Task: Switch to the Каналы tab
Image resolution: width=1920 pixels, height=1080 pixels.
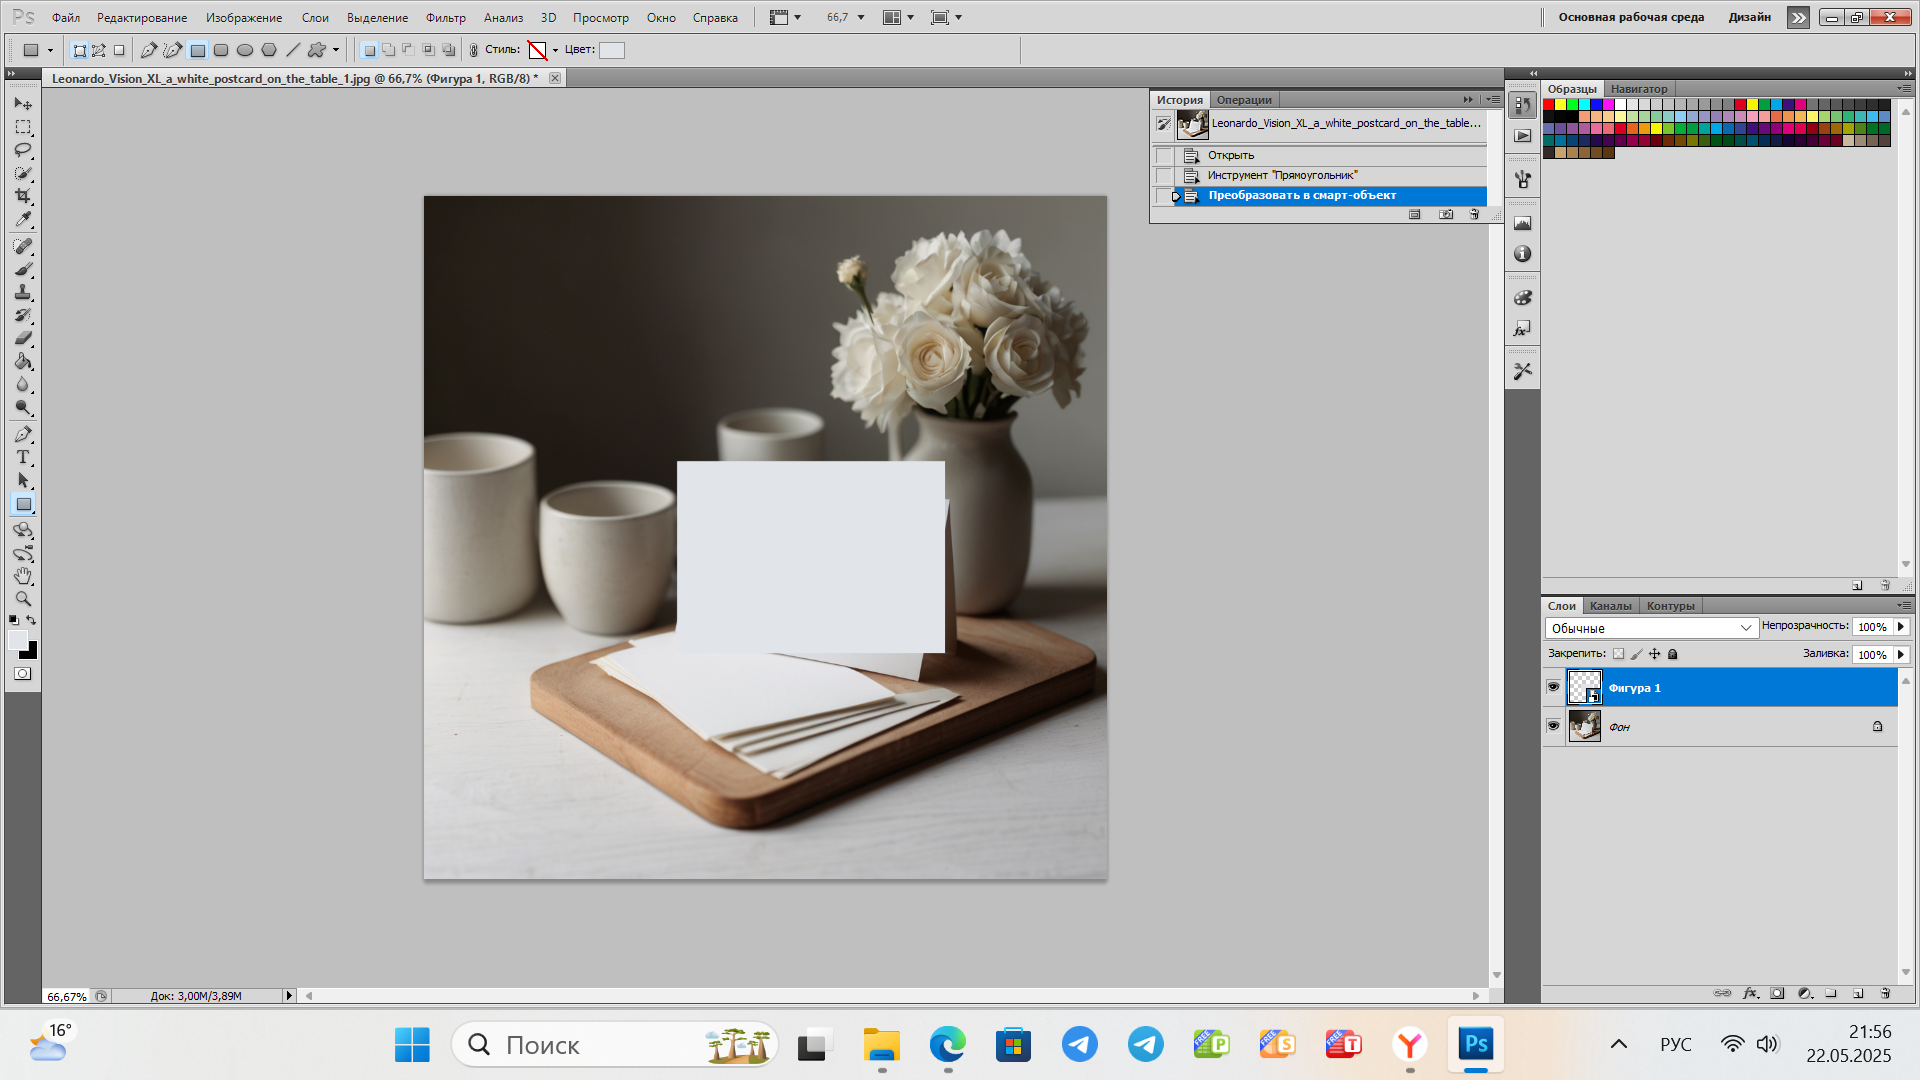Action: [x=1610, y=606]
